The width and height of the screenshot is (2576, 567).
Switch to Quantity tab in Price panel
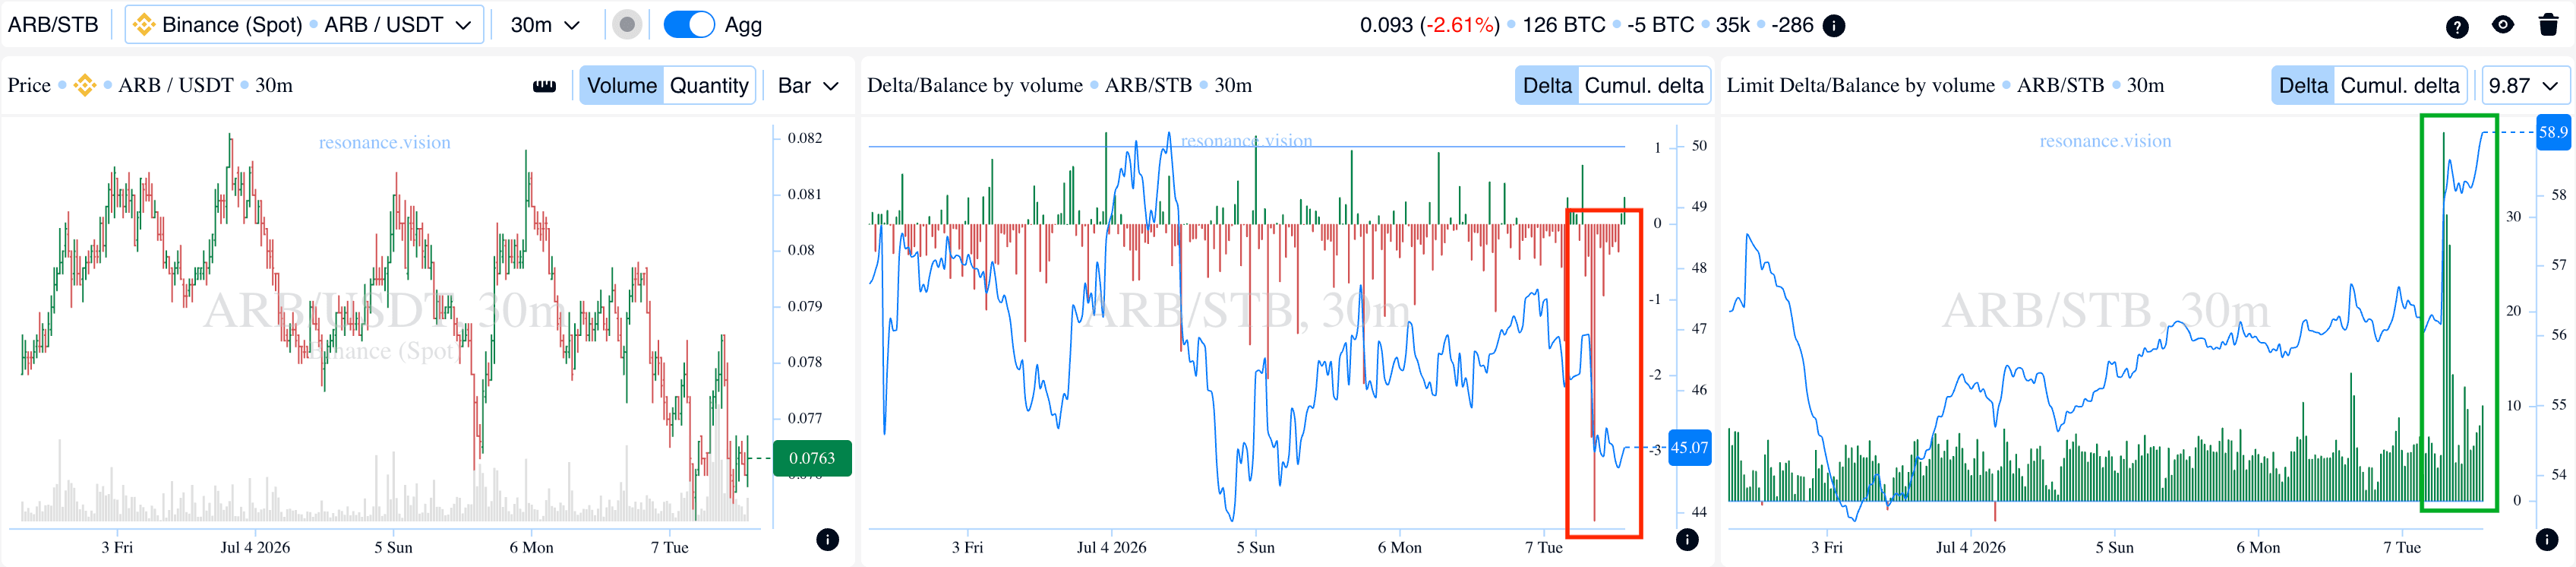(709, 86)
